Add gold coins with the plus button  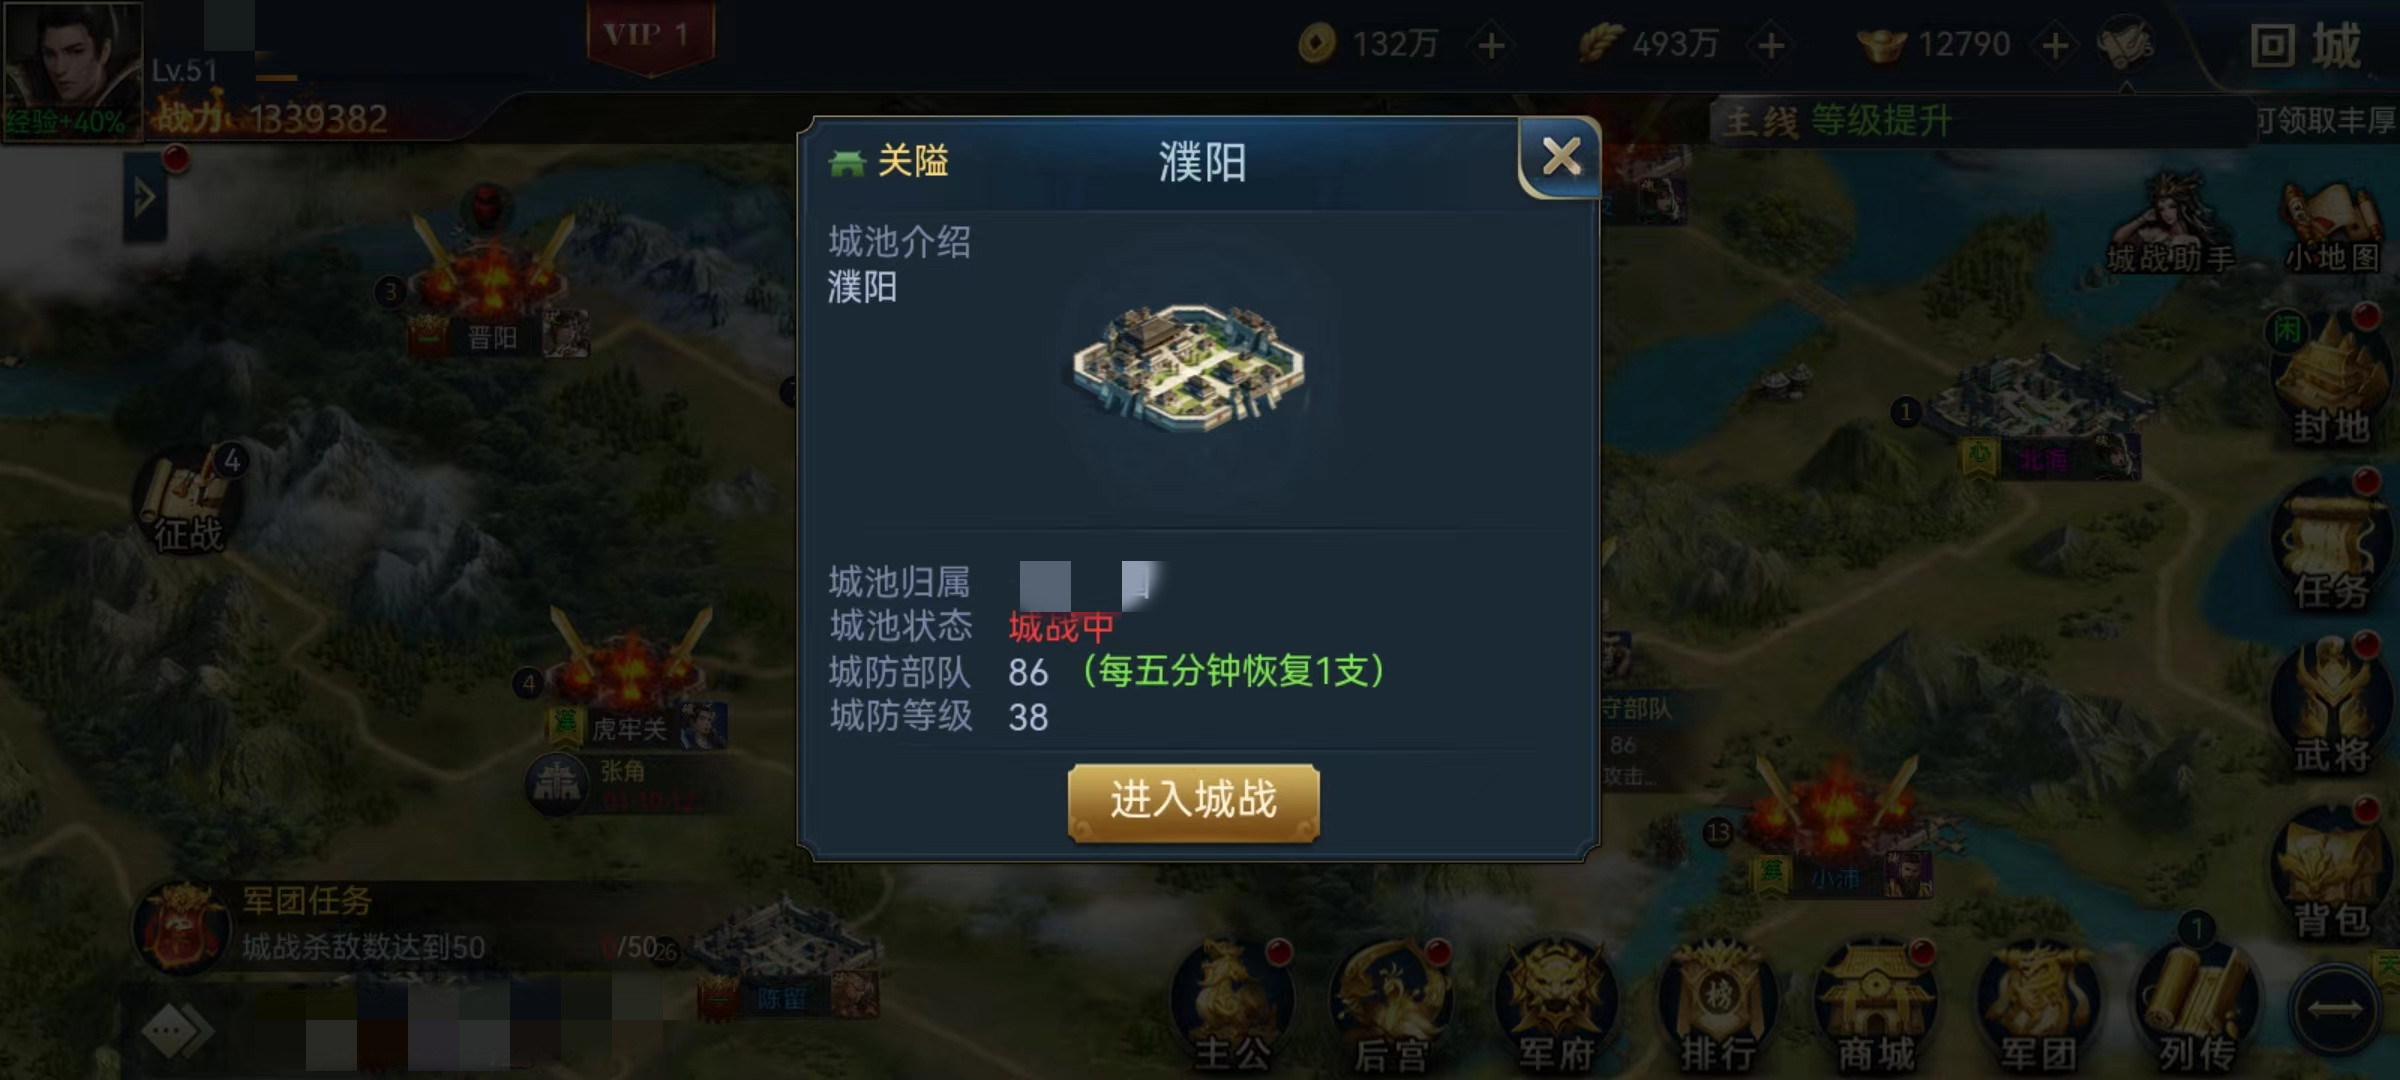click(x=1491, y=45)
